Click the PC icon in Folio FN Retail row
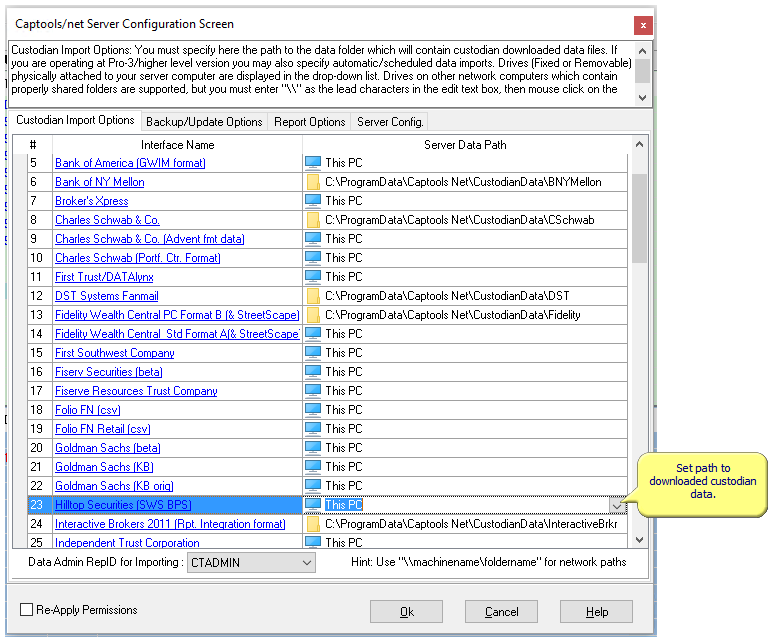Viewport: 771px width, 642px height. pos(313,429)
